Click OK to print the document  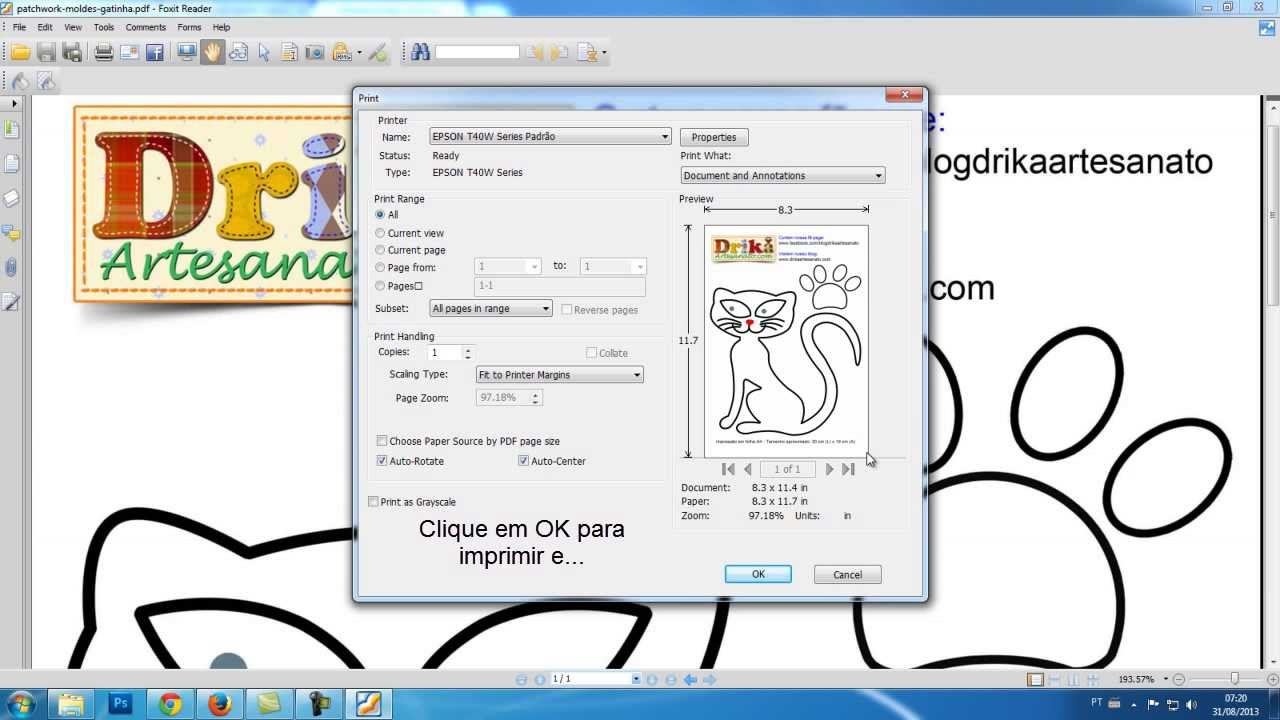point(758,574)
